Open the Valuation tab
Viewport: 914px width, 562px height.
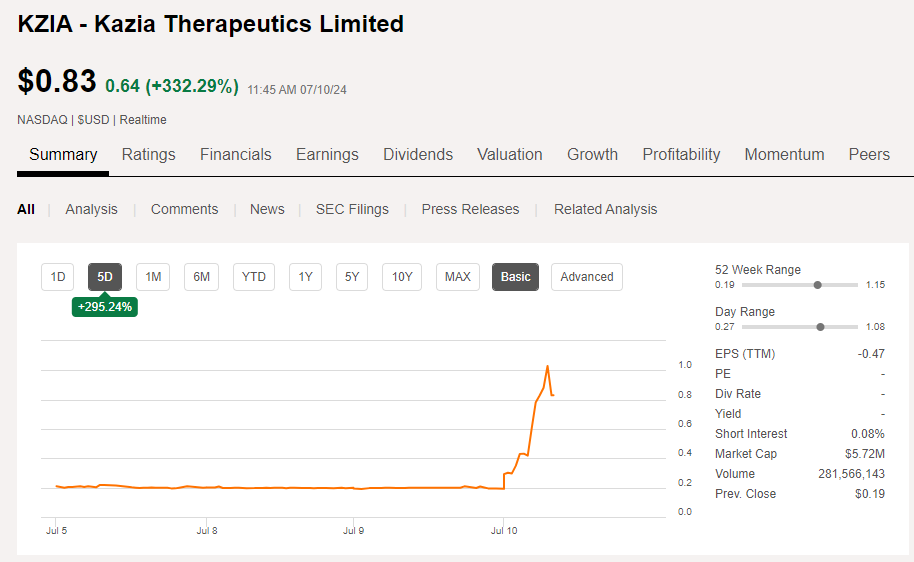(509, 155)
